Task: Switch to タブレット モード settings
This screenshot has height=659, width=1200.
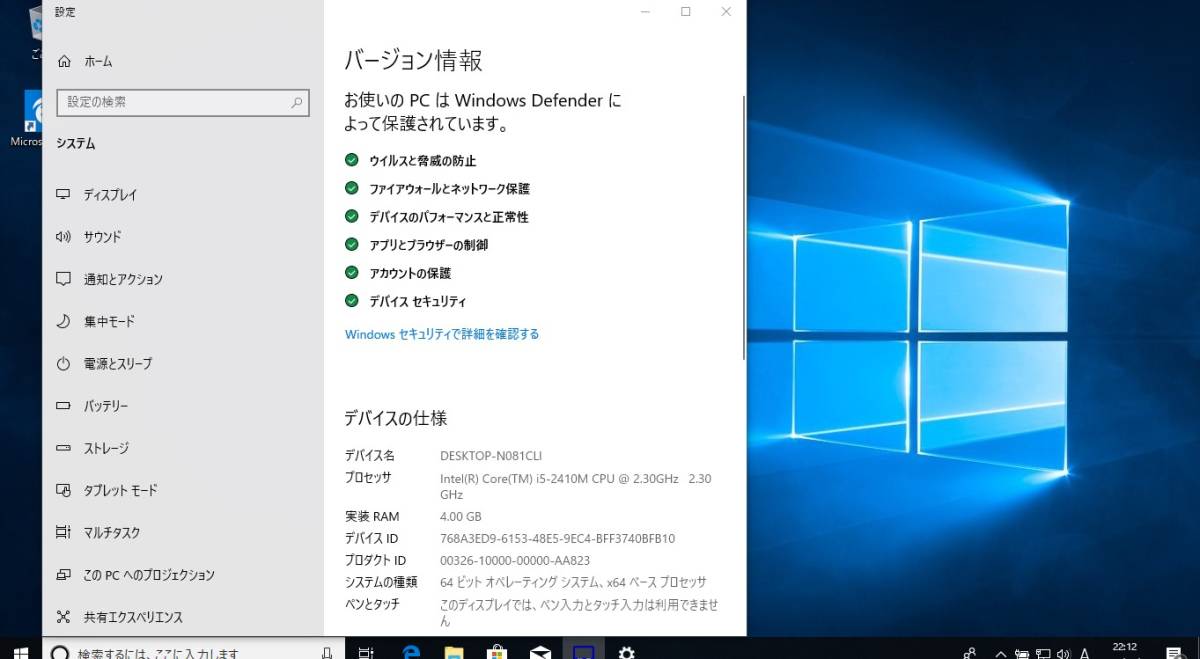Action: (x=110, y=490)
